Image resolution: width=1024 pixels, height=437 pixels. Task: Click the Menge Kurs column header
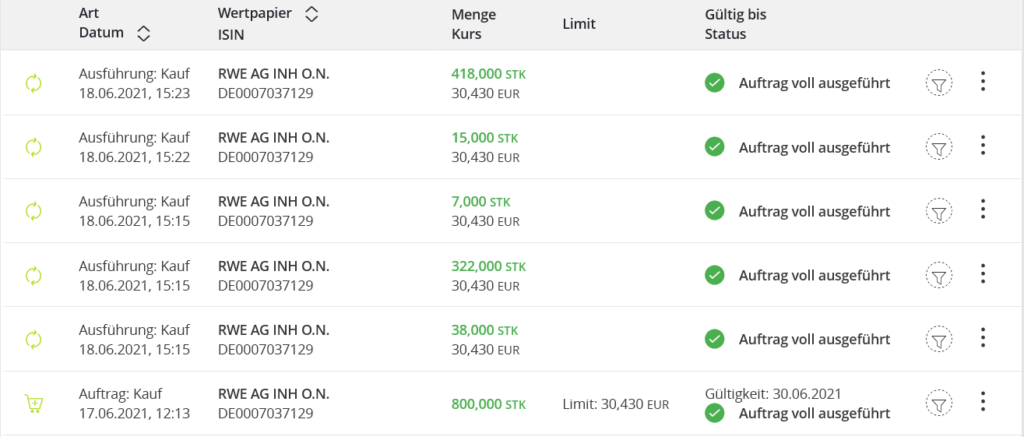pos(473,24)
